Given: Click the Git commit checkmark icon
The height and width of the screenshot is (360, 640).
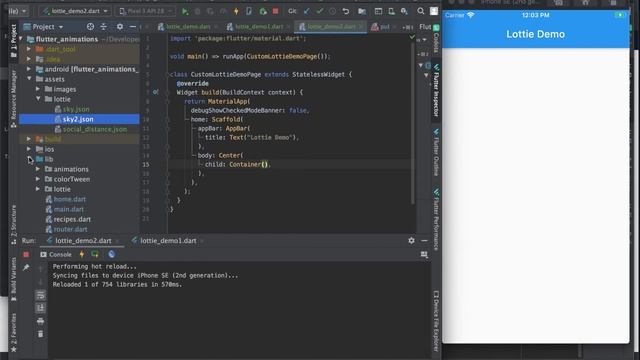Looking at the screenshot, I should coord(320,11).
